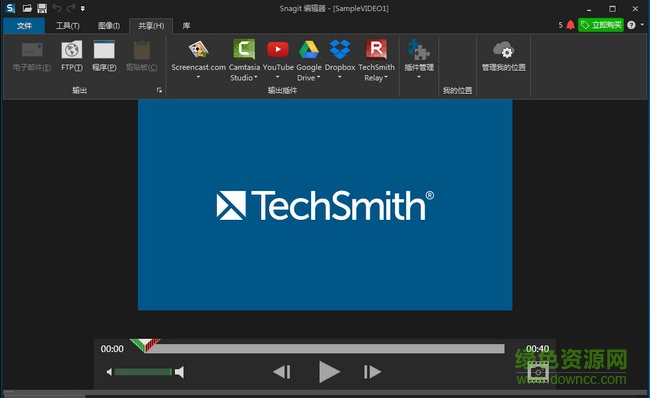The width and height of the screenshot is (650, 398).
Task: Expand the TechSmith Relay dropdown arrow
Action: click(x=386, y=78)
